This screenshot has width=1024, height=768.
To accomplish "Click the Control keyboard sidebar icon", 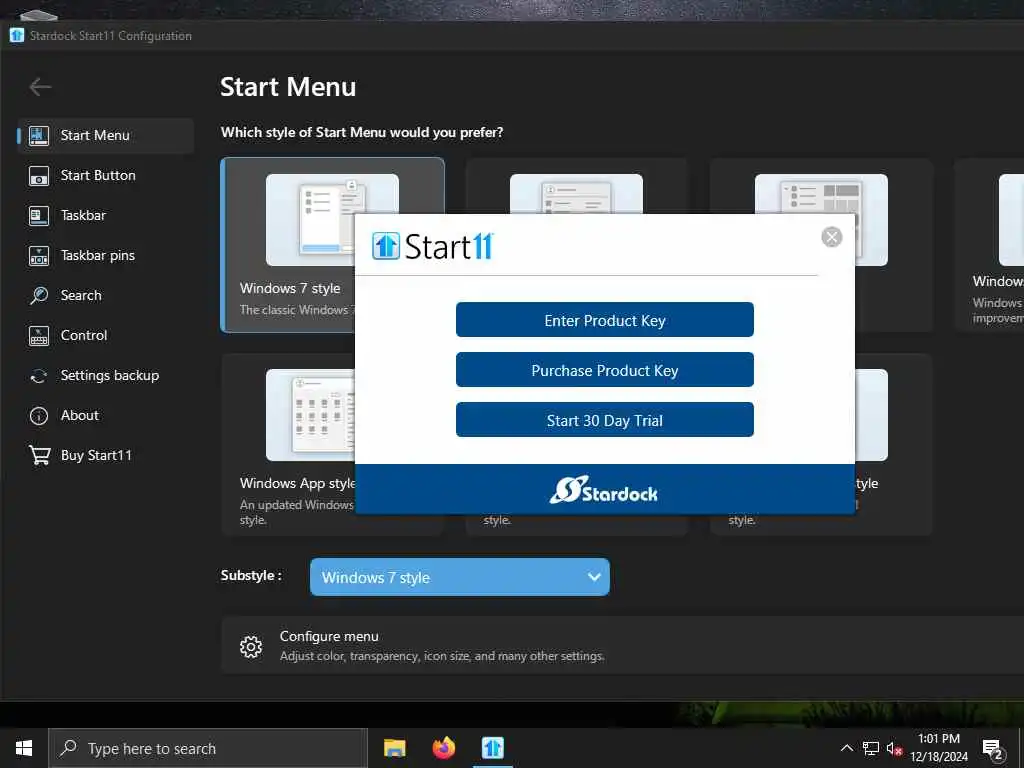I will [39, 336].
